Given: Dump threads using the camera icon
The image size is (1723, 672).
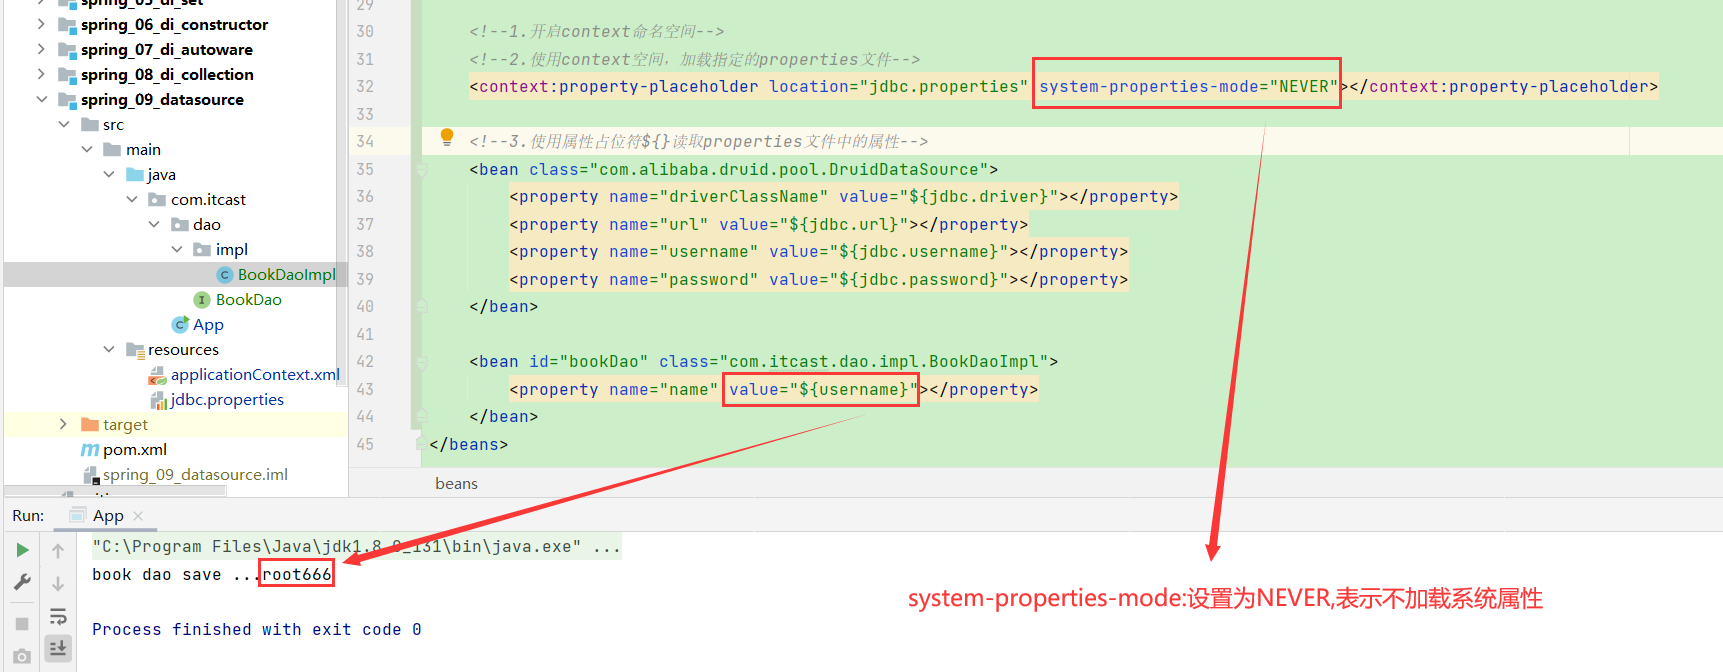Looking at the screenshot, I should 22,657.
